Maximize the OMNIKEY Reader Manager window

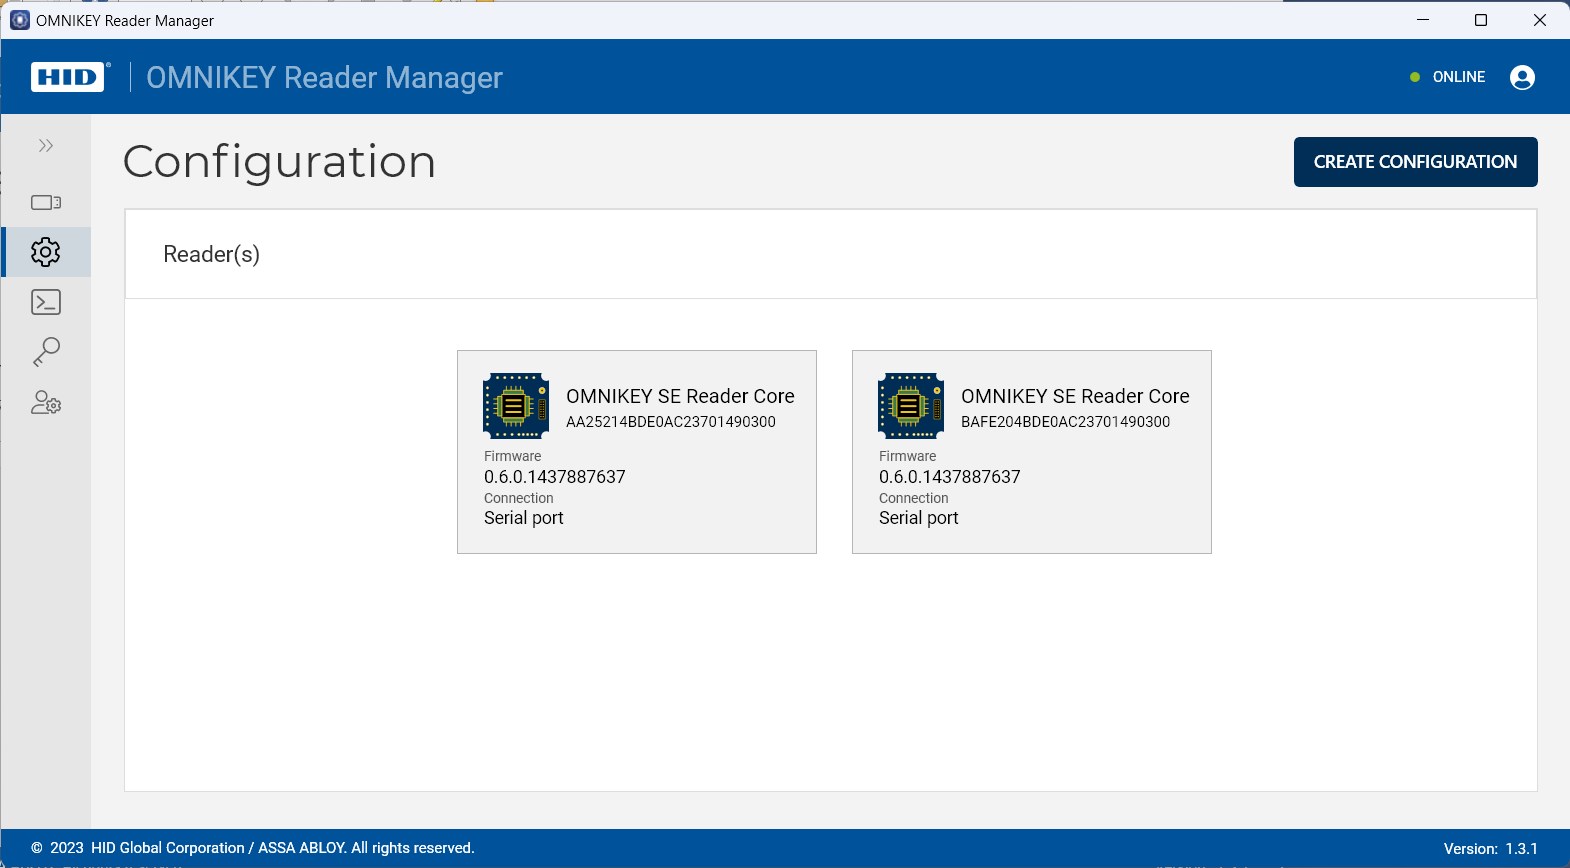click(x=1481, y=20)
